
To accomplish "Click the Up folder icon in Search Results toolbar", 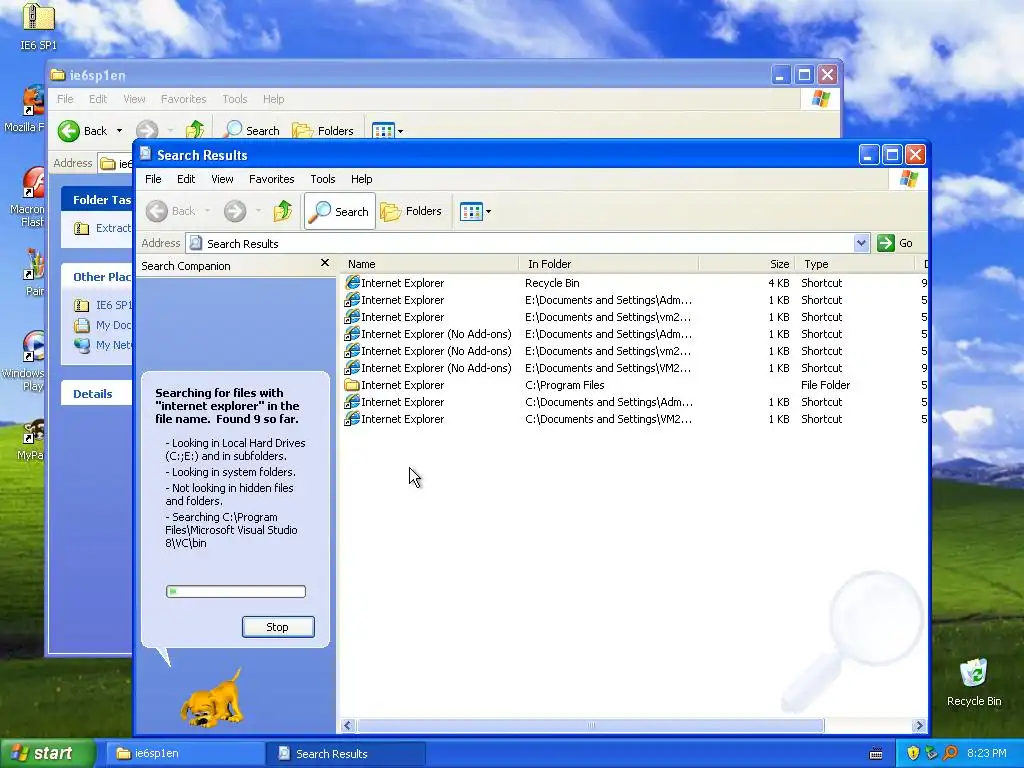I will click(283, 211).
